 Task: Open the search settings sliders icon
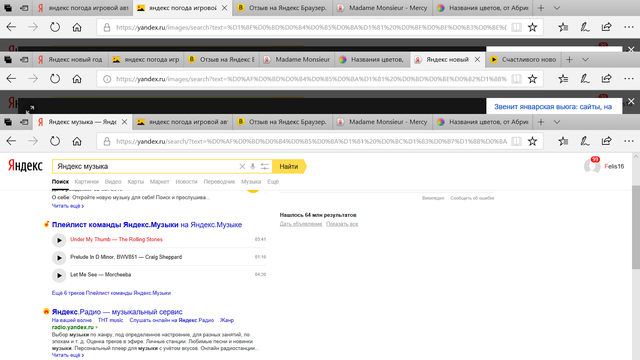coord(264,166)
